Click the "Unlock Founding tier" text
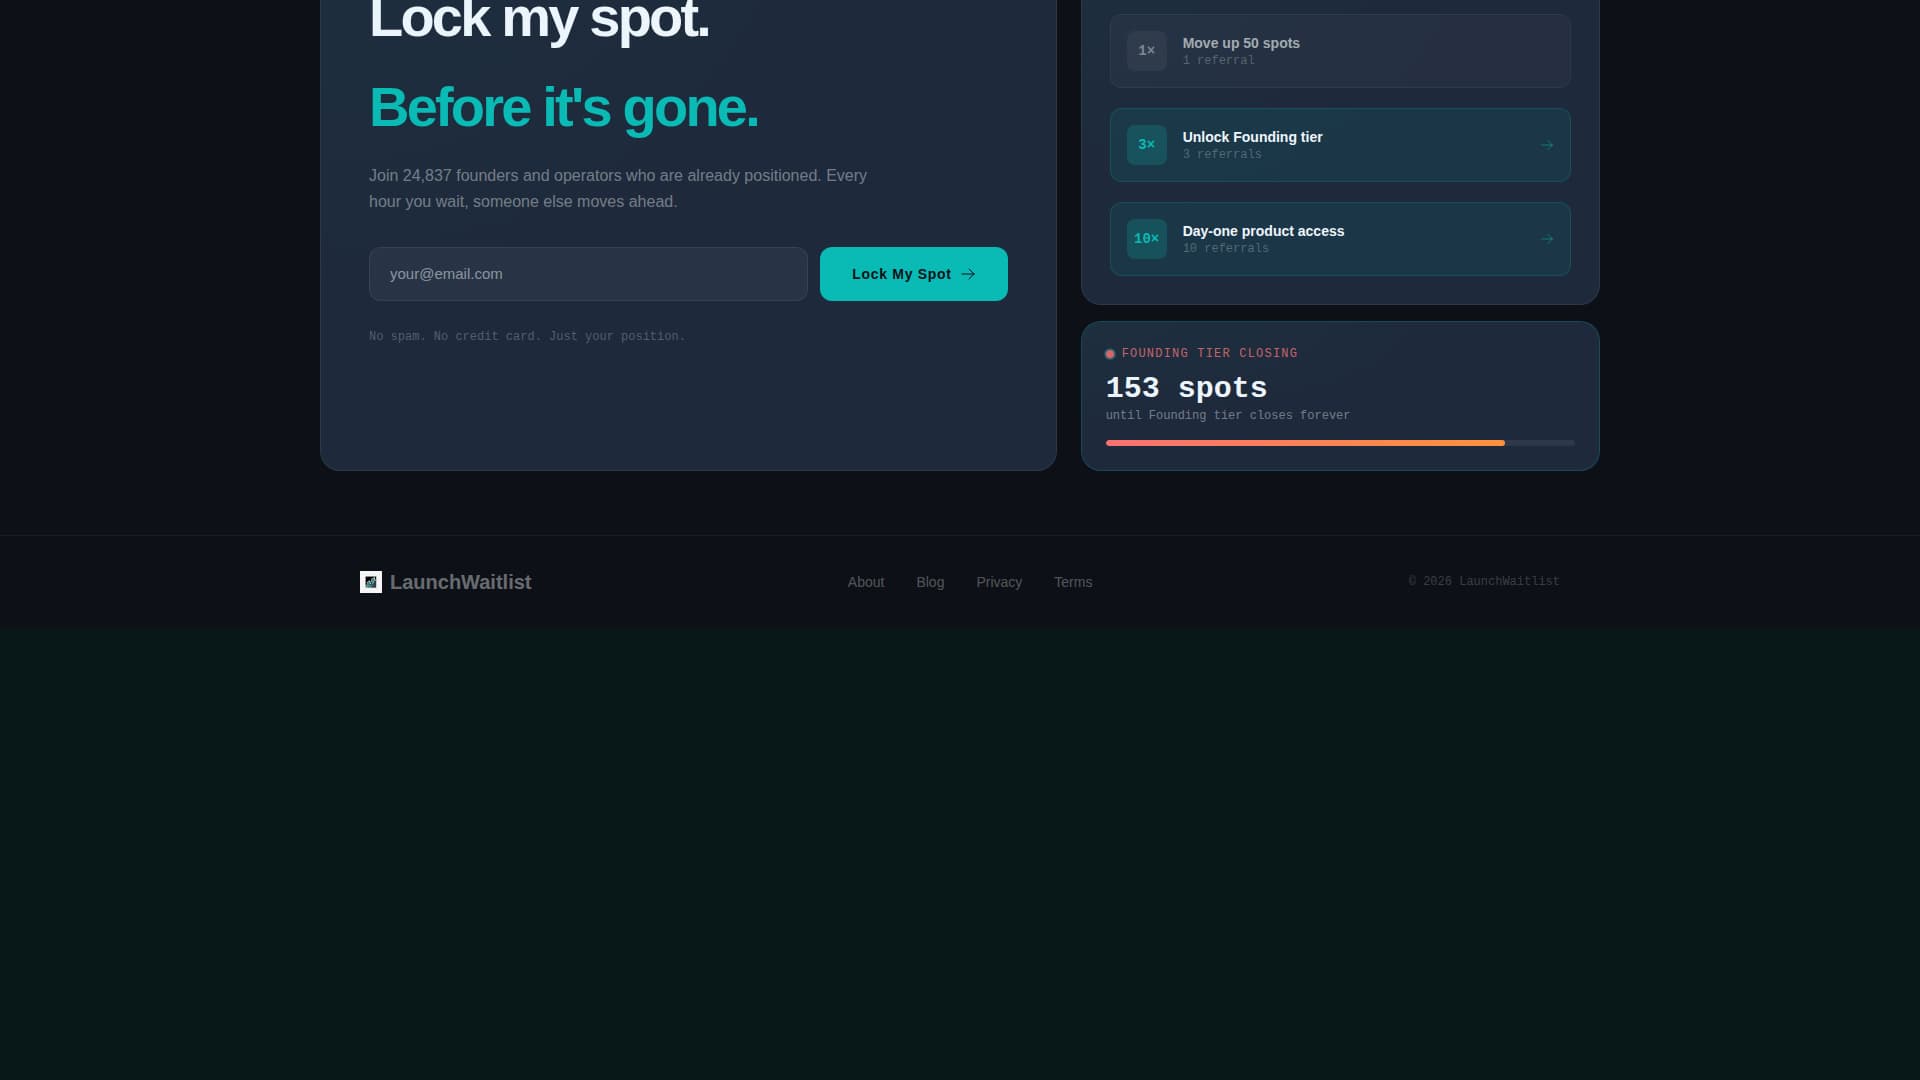 (x=1252, y=137)
